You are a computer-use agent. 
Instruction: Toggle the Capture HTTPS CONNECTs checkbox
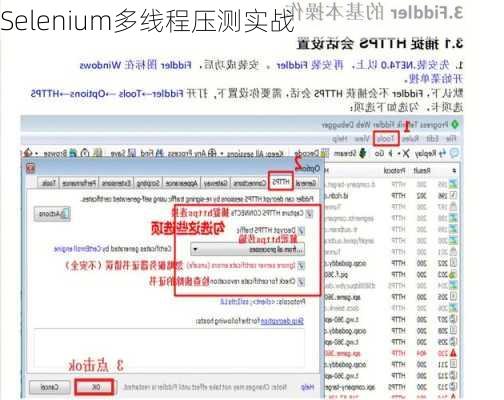[309, 214]
